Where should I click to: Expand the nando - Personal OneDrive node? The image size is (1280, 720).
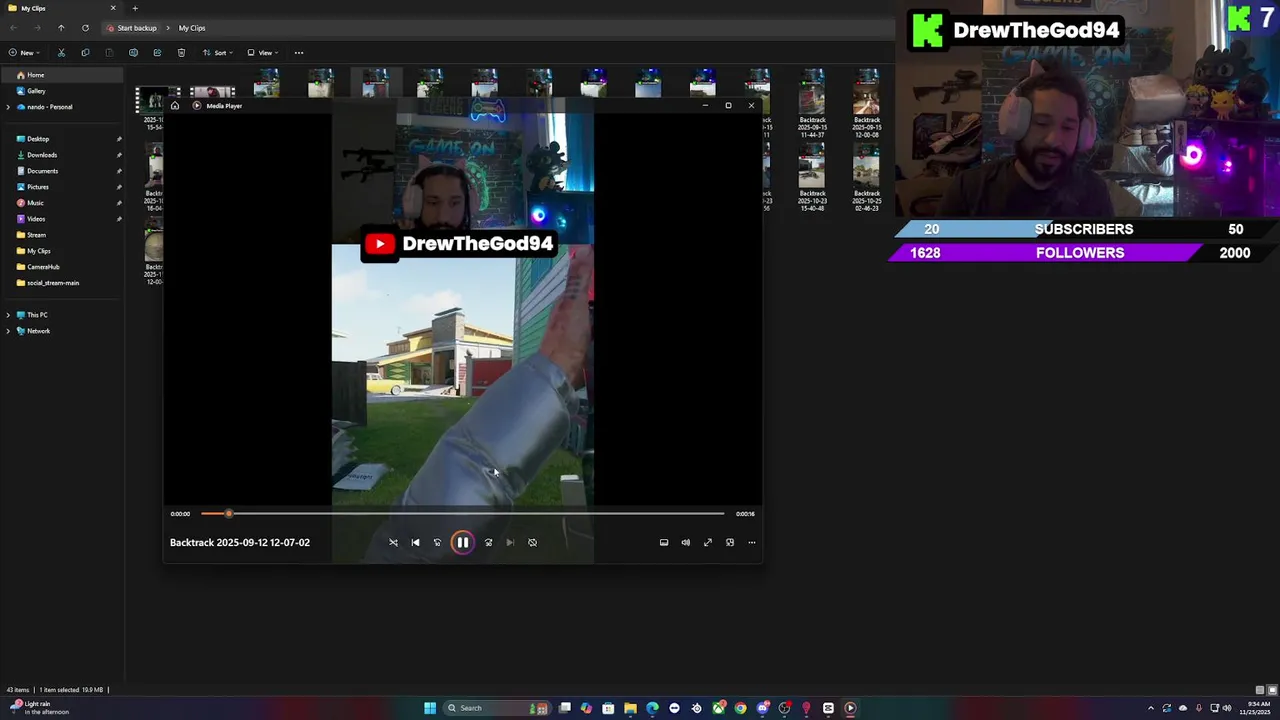(x=8, y=107)
